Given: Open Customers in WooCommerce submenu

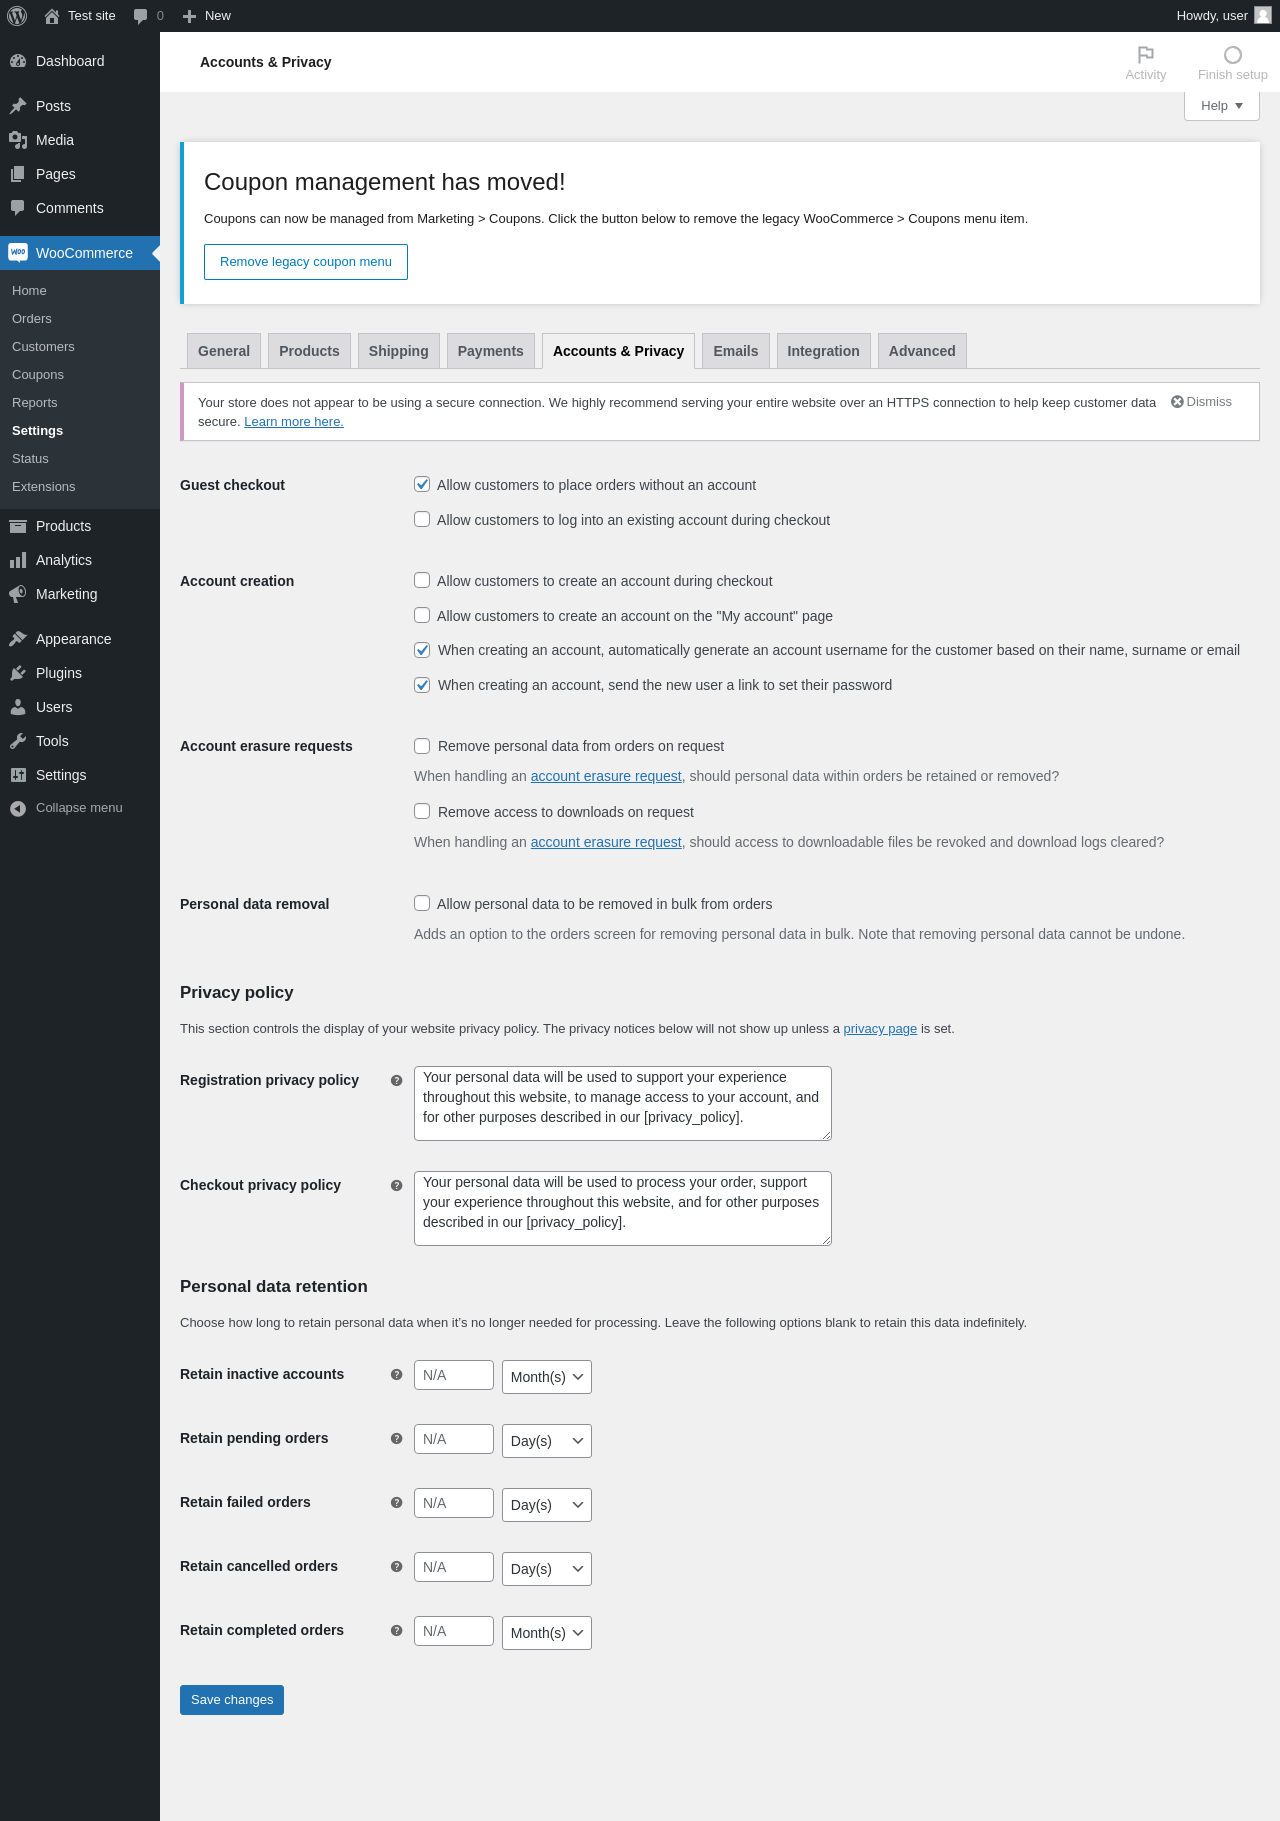Looking at the screenshot, I should tap(80, 347).
